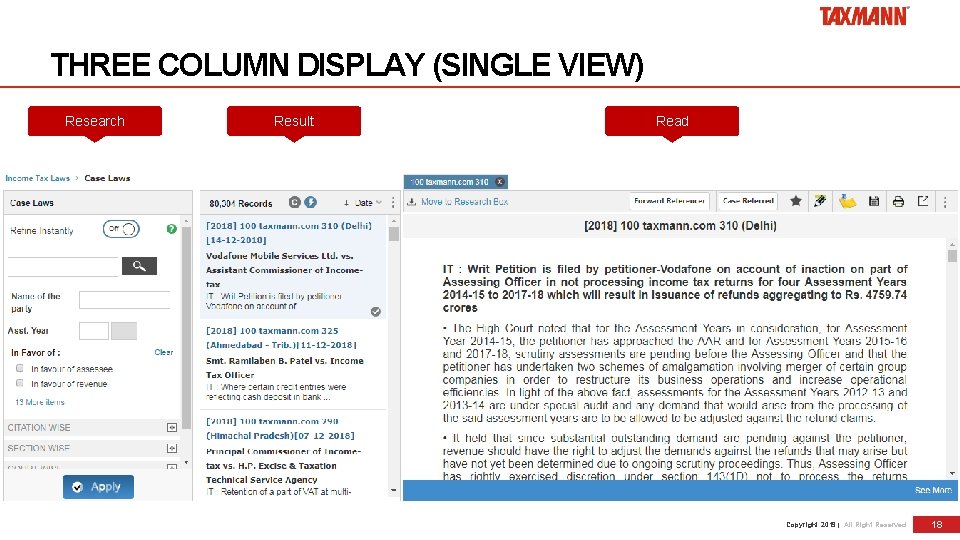Open Read panel three-dot menu
This screenshot has width=960, height=540.
point(945,201)
